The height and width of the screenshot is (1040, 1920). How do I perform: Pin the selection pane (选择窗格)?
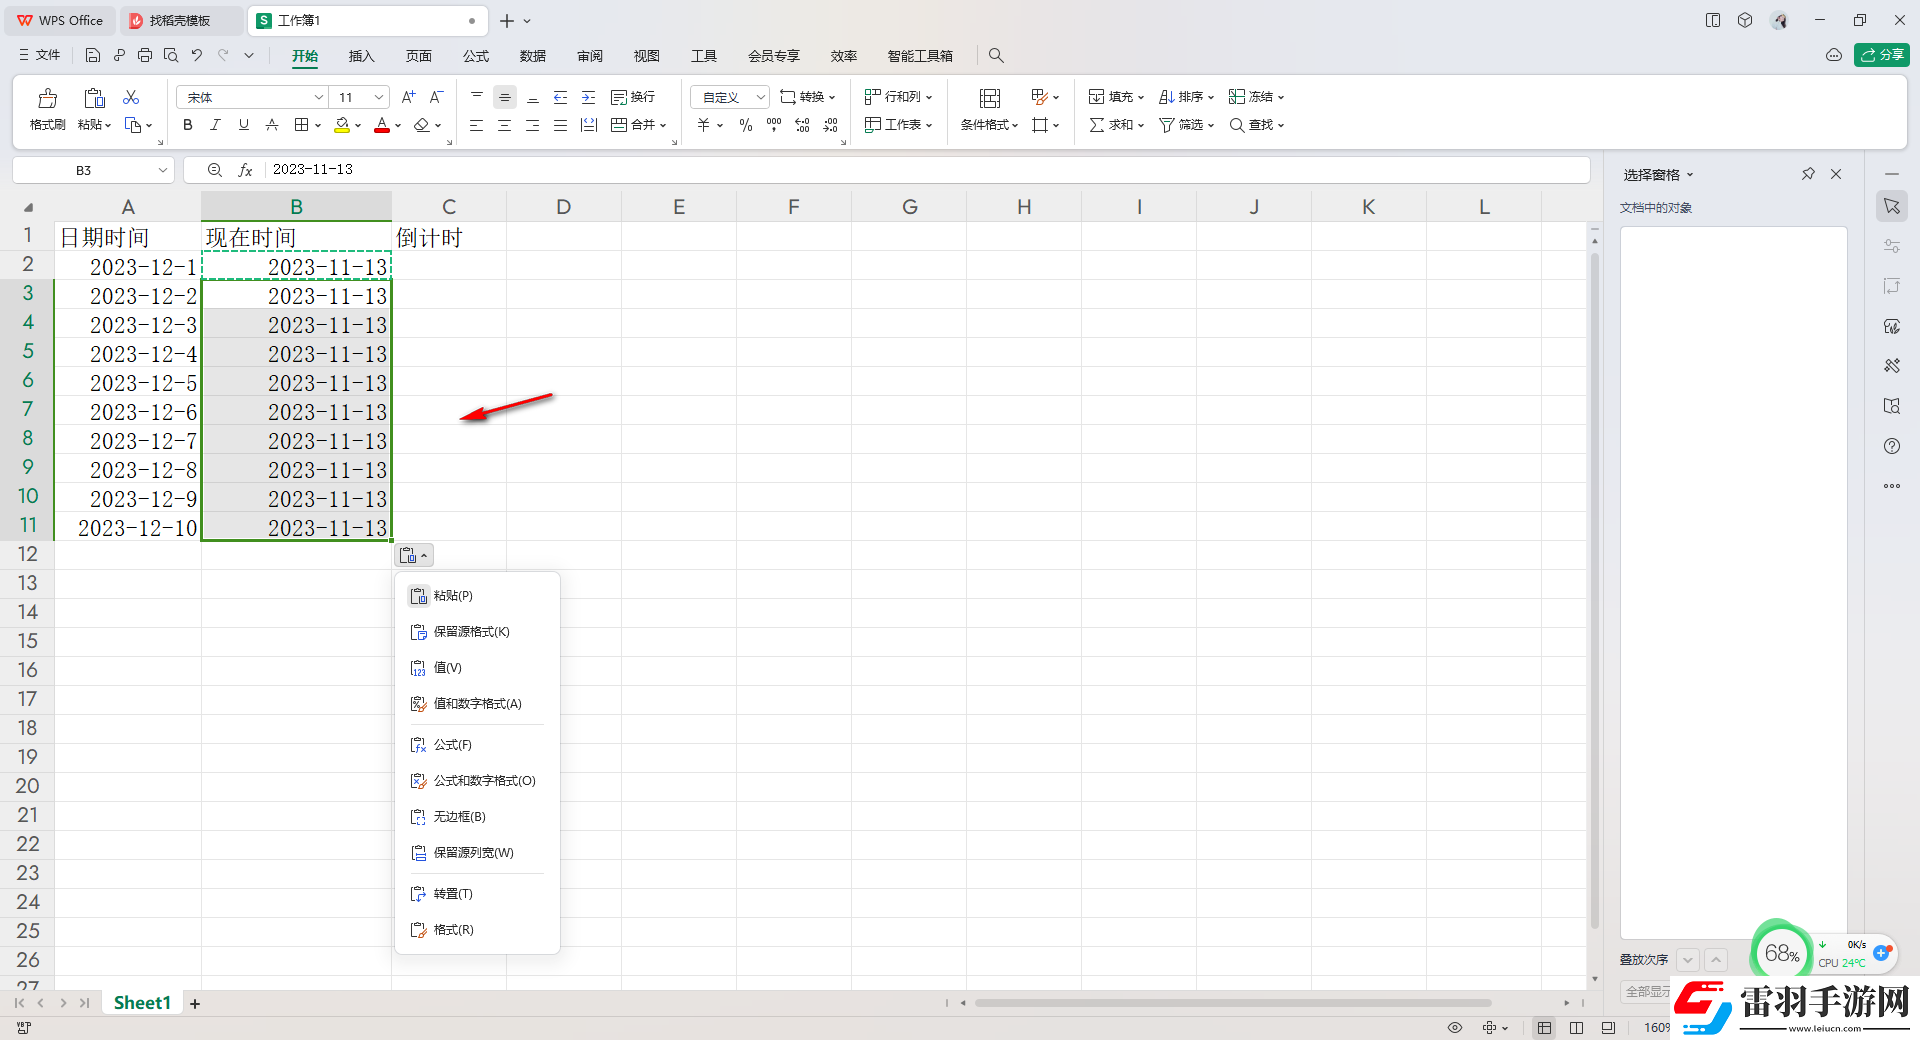click(1808, 174)
